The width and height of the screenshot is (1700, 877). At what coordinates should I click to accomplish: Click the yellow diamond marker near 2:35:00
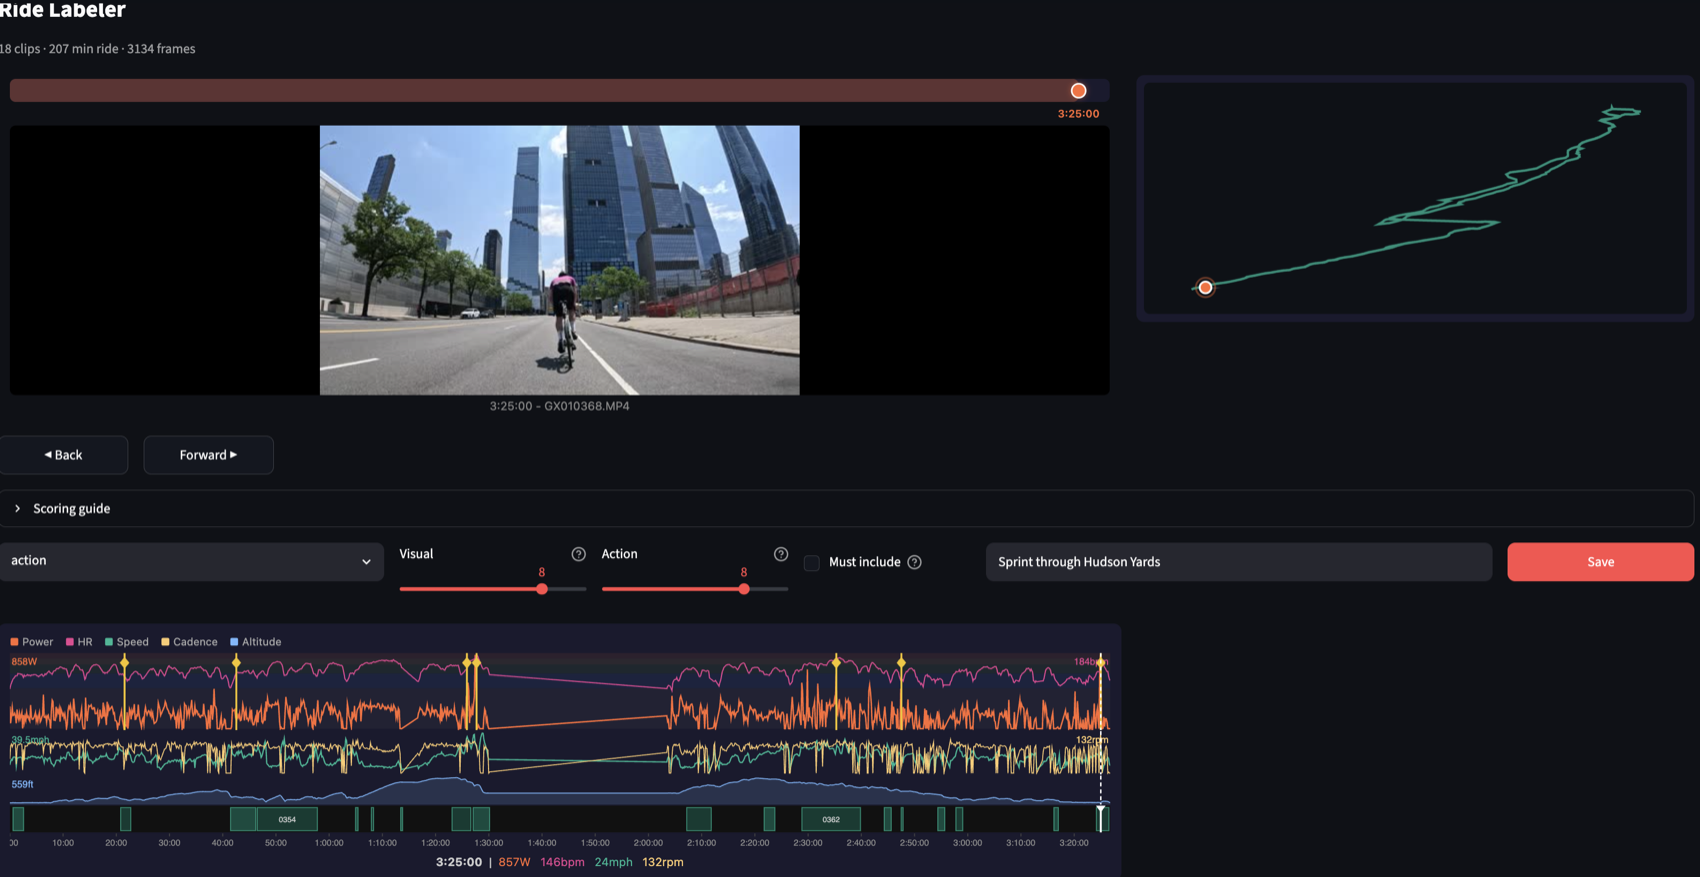pyautogui.click(x=836, y=661)
